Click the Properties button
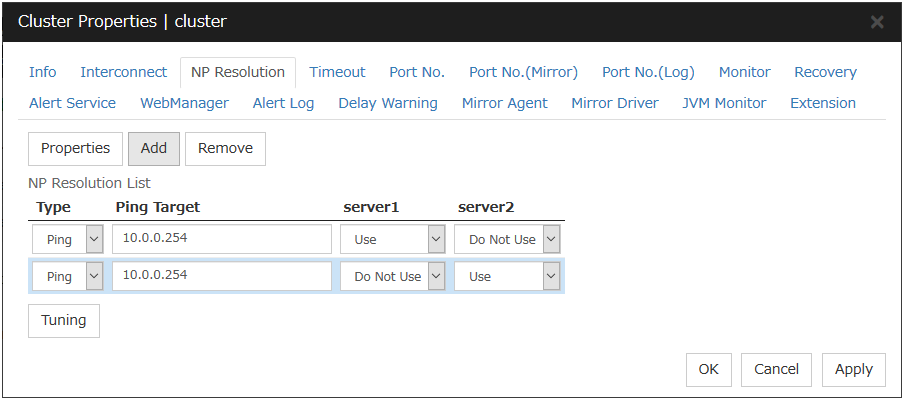 [x=75, y=148]
